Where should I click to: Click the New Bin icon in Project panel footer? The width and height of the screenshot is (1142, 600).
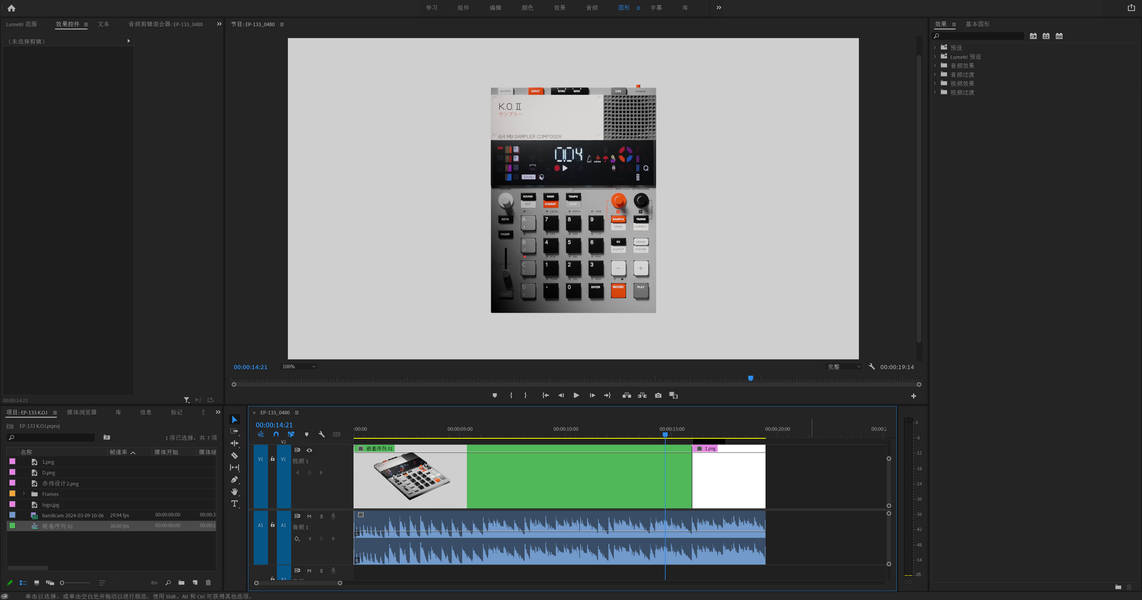(x=181, y=583)
